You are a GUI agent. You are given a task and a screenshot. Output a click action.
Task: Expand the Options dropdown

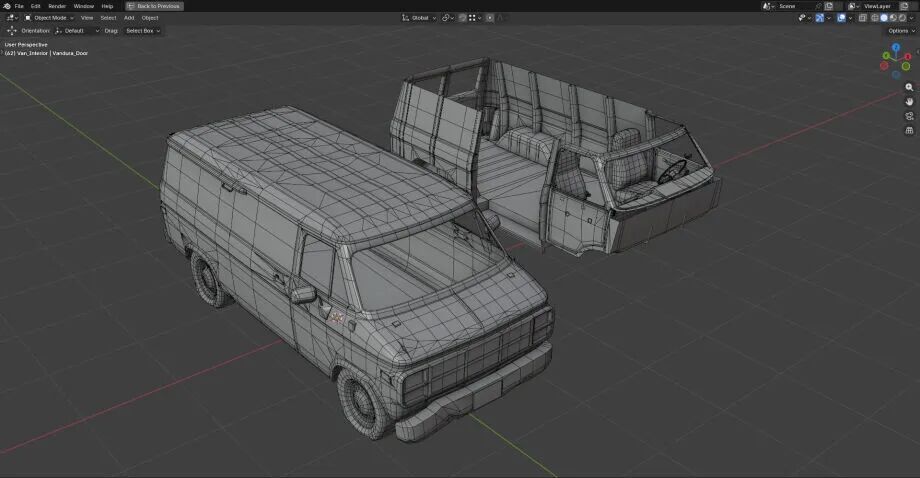(901, 30)
